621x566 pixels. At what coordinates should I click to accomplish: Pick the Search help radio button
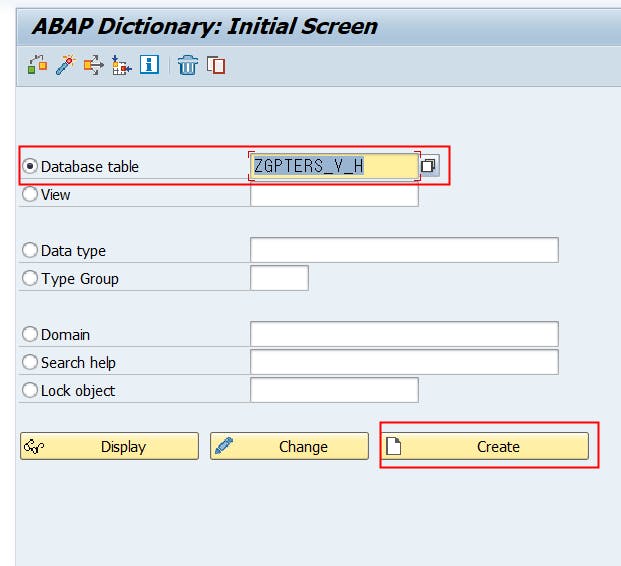[x=30, y=363]
